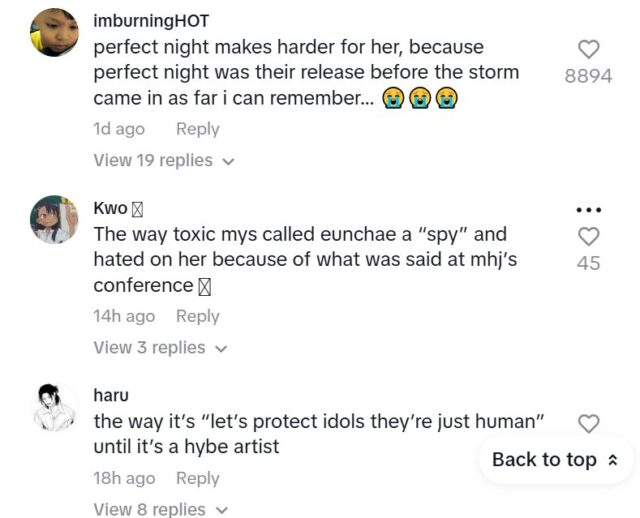Toggle the heart on Kwo's comment
Image resolution: width=640 pixels, height=518 pixels.
589,236
